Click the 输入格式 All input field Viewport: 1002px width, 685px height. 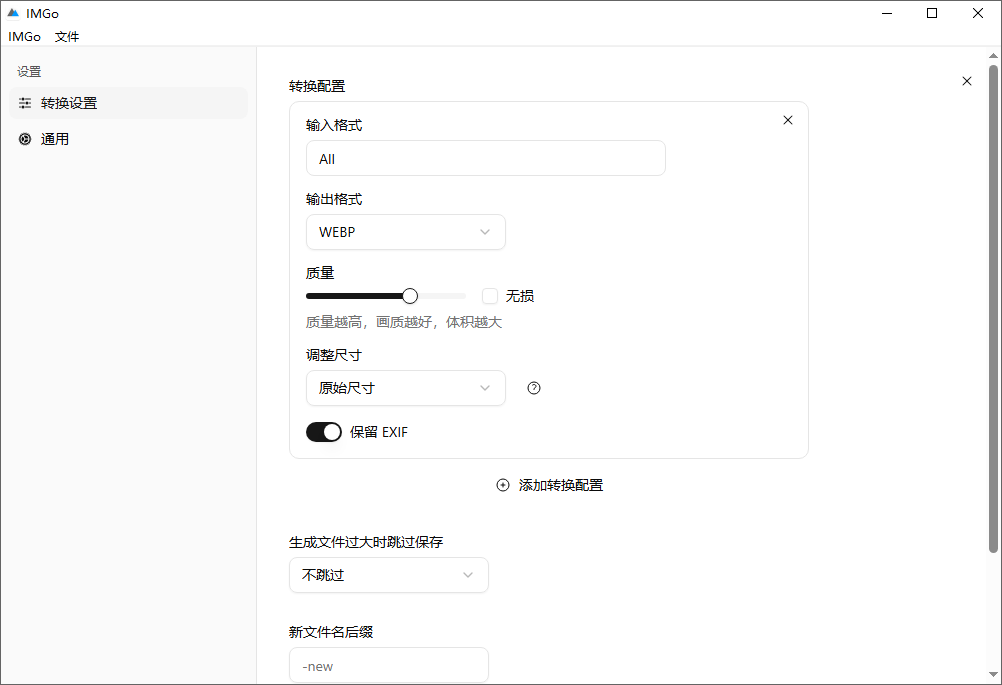486,158
